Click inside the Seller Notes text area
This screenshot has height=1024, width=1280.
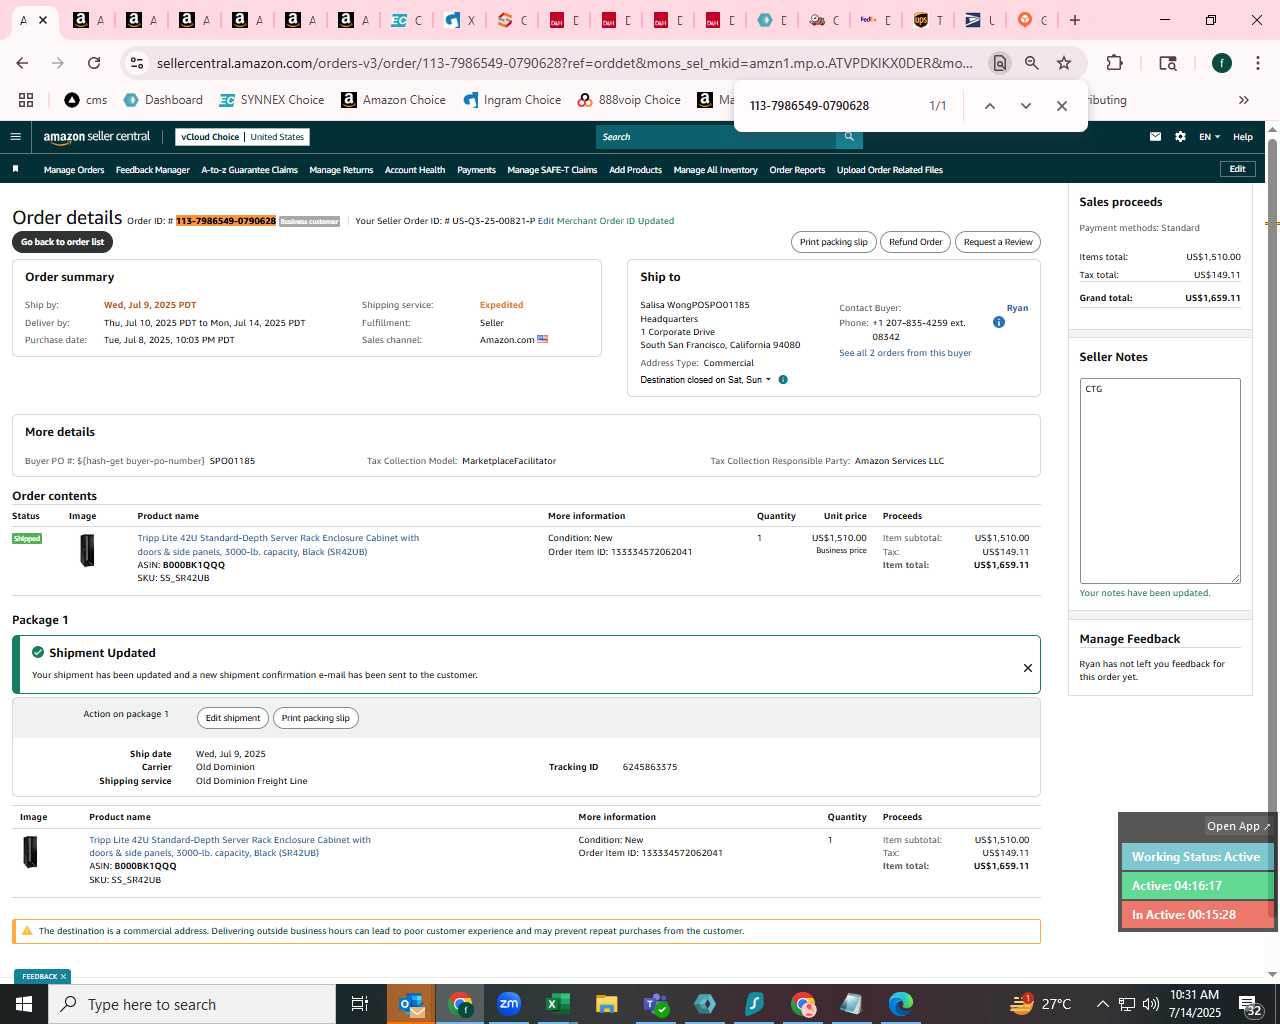click(1160, 481)
